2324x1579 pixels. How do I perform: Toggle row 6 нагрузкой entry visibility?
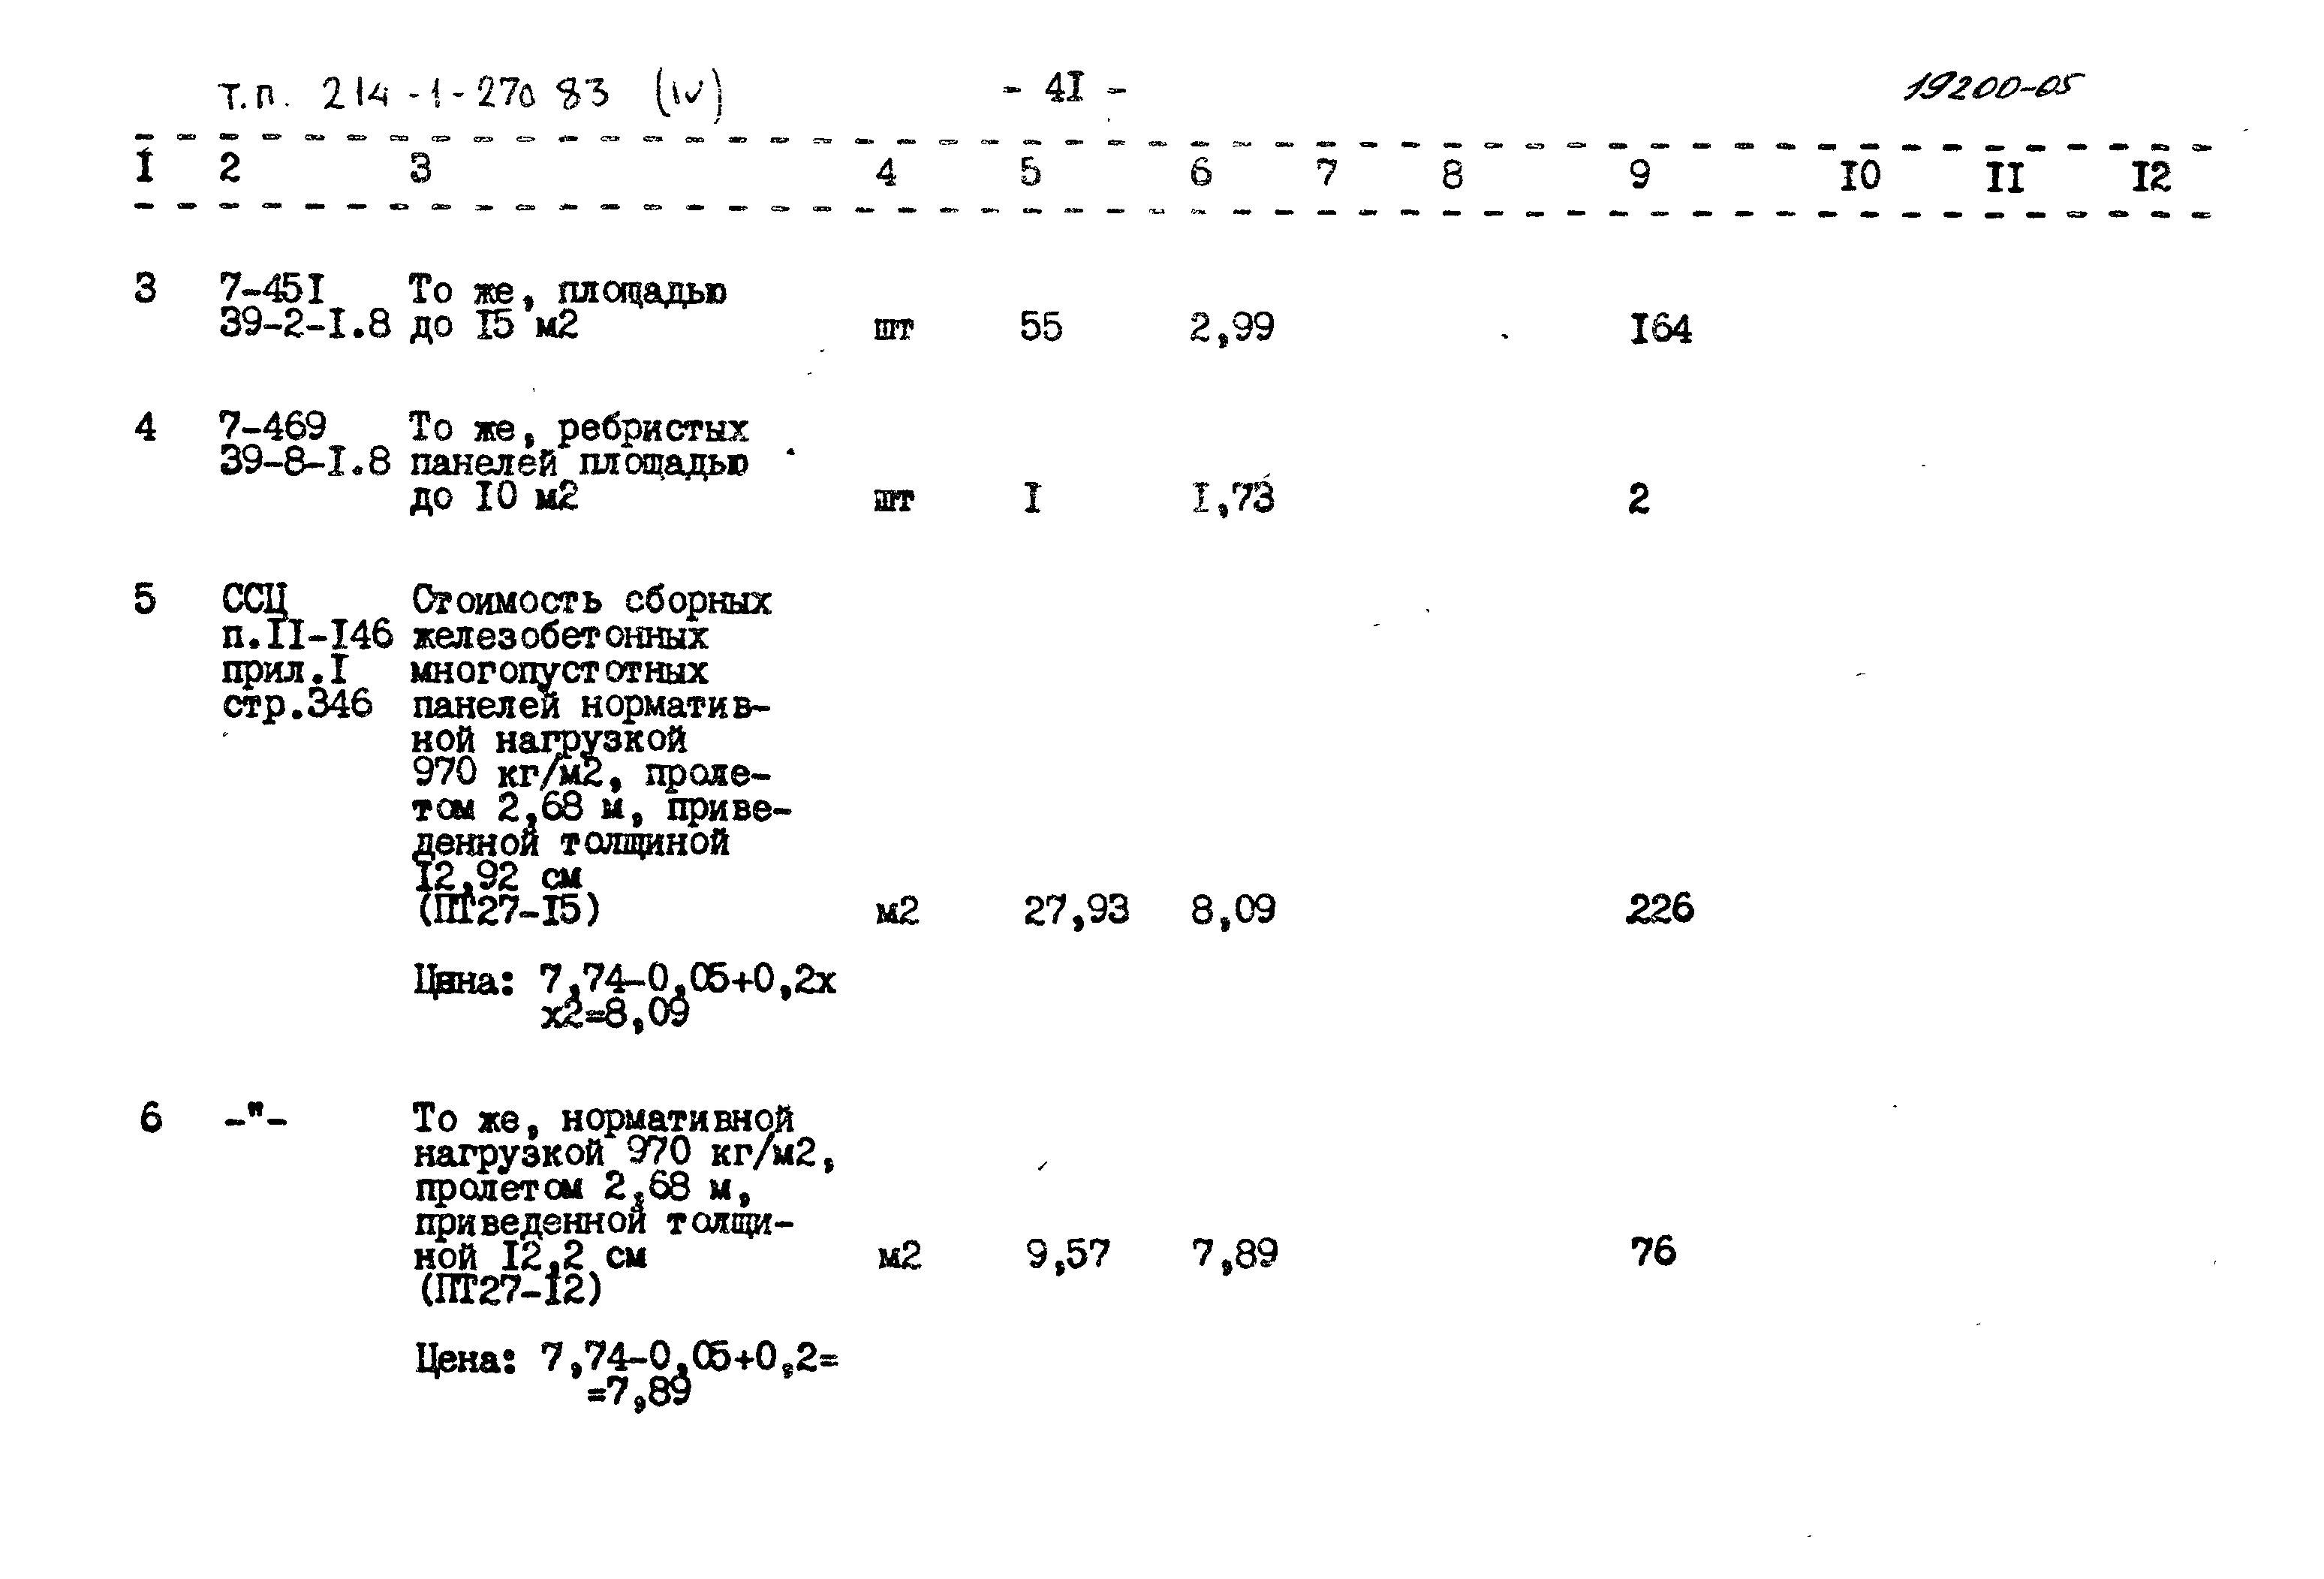pyautogui.click(x=477, y=1154)
